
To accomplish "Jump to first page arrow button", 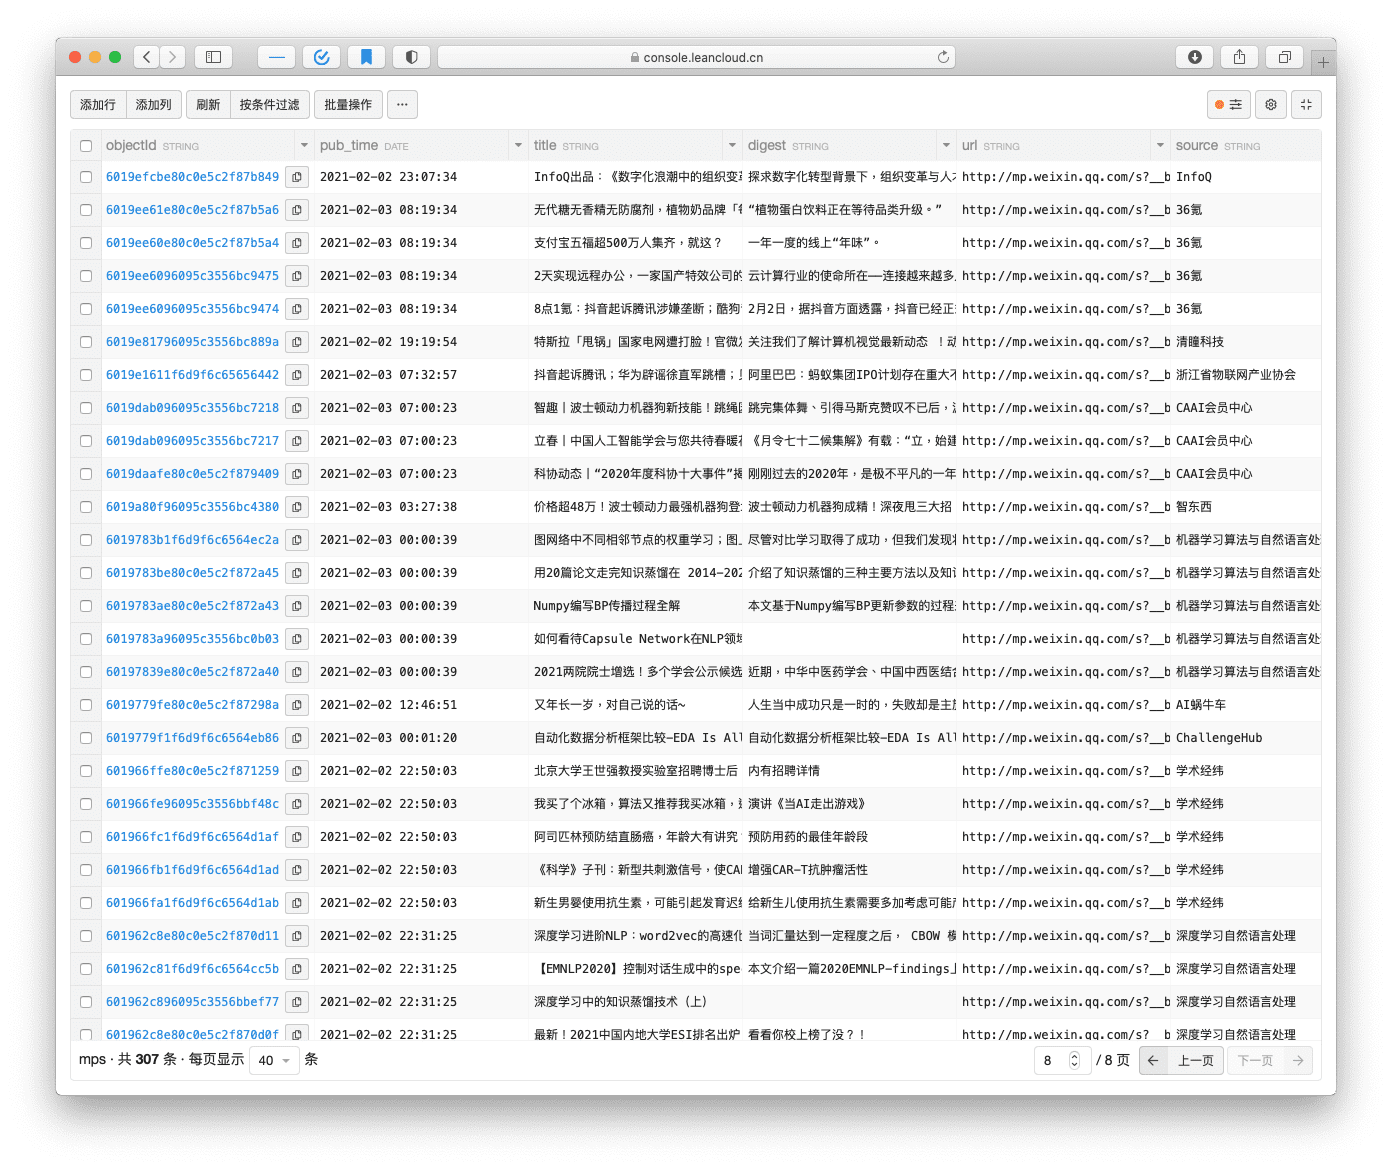I will pyautogui.click(x=1153, y=1060).
